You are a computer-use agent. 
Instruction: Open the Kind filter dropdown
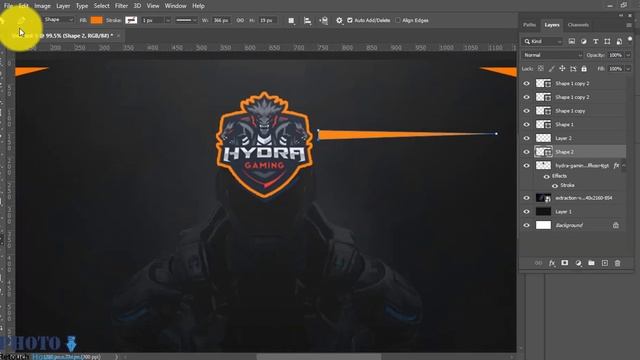tap(542, 41)
